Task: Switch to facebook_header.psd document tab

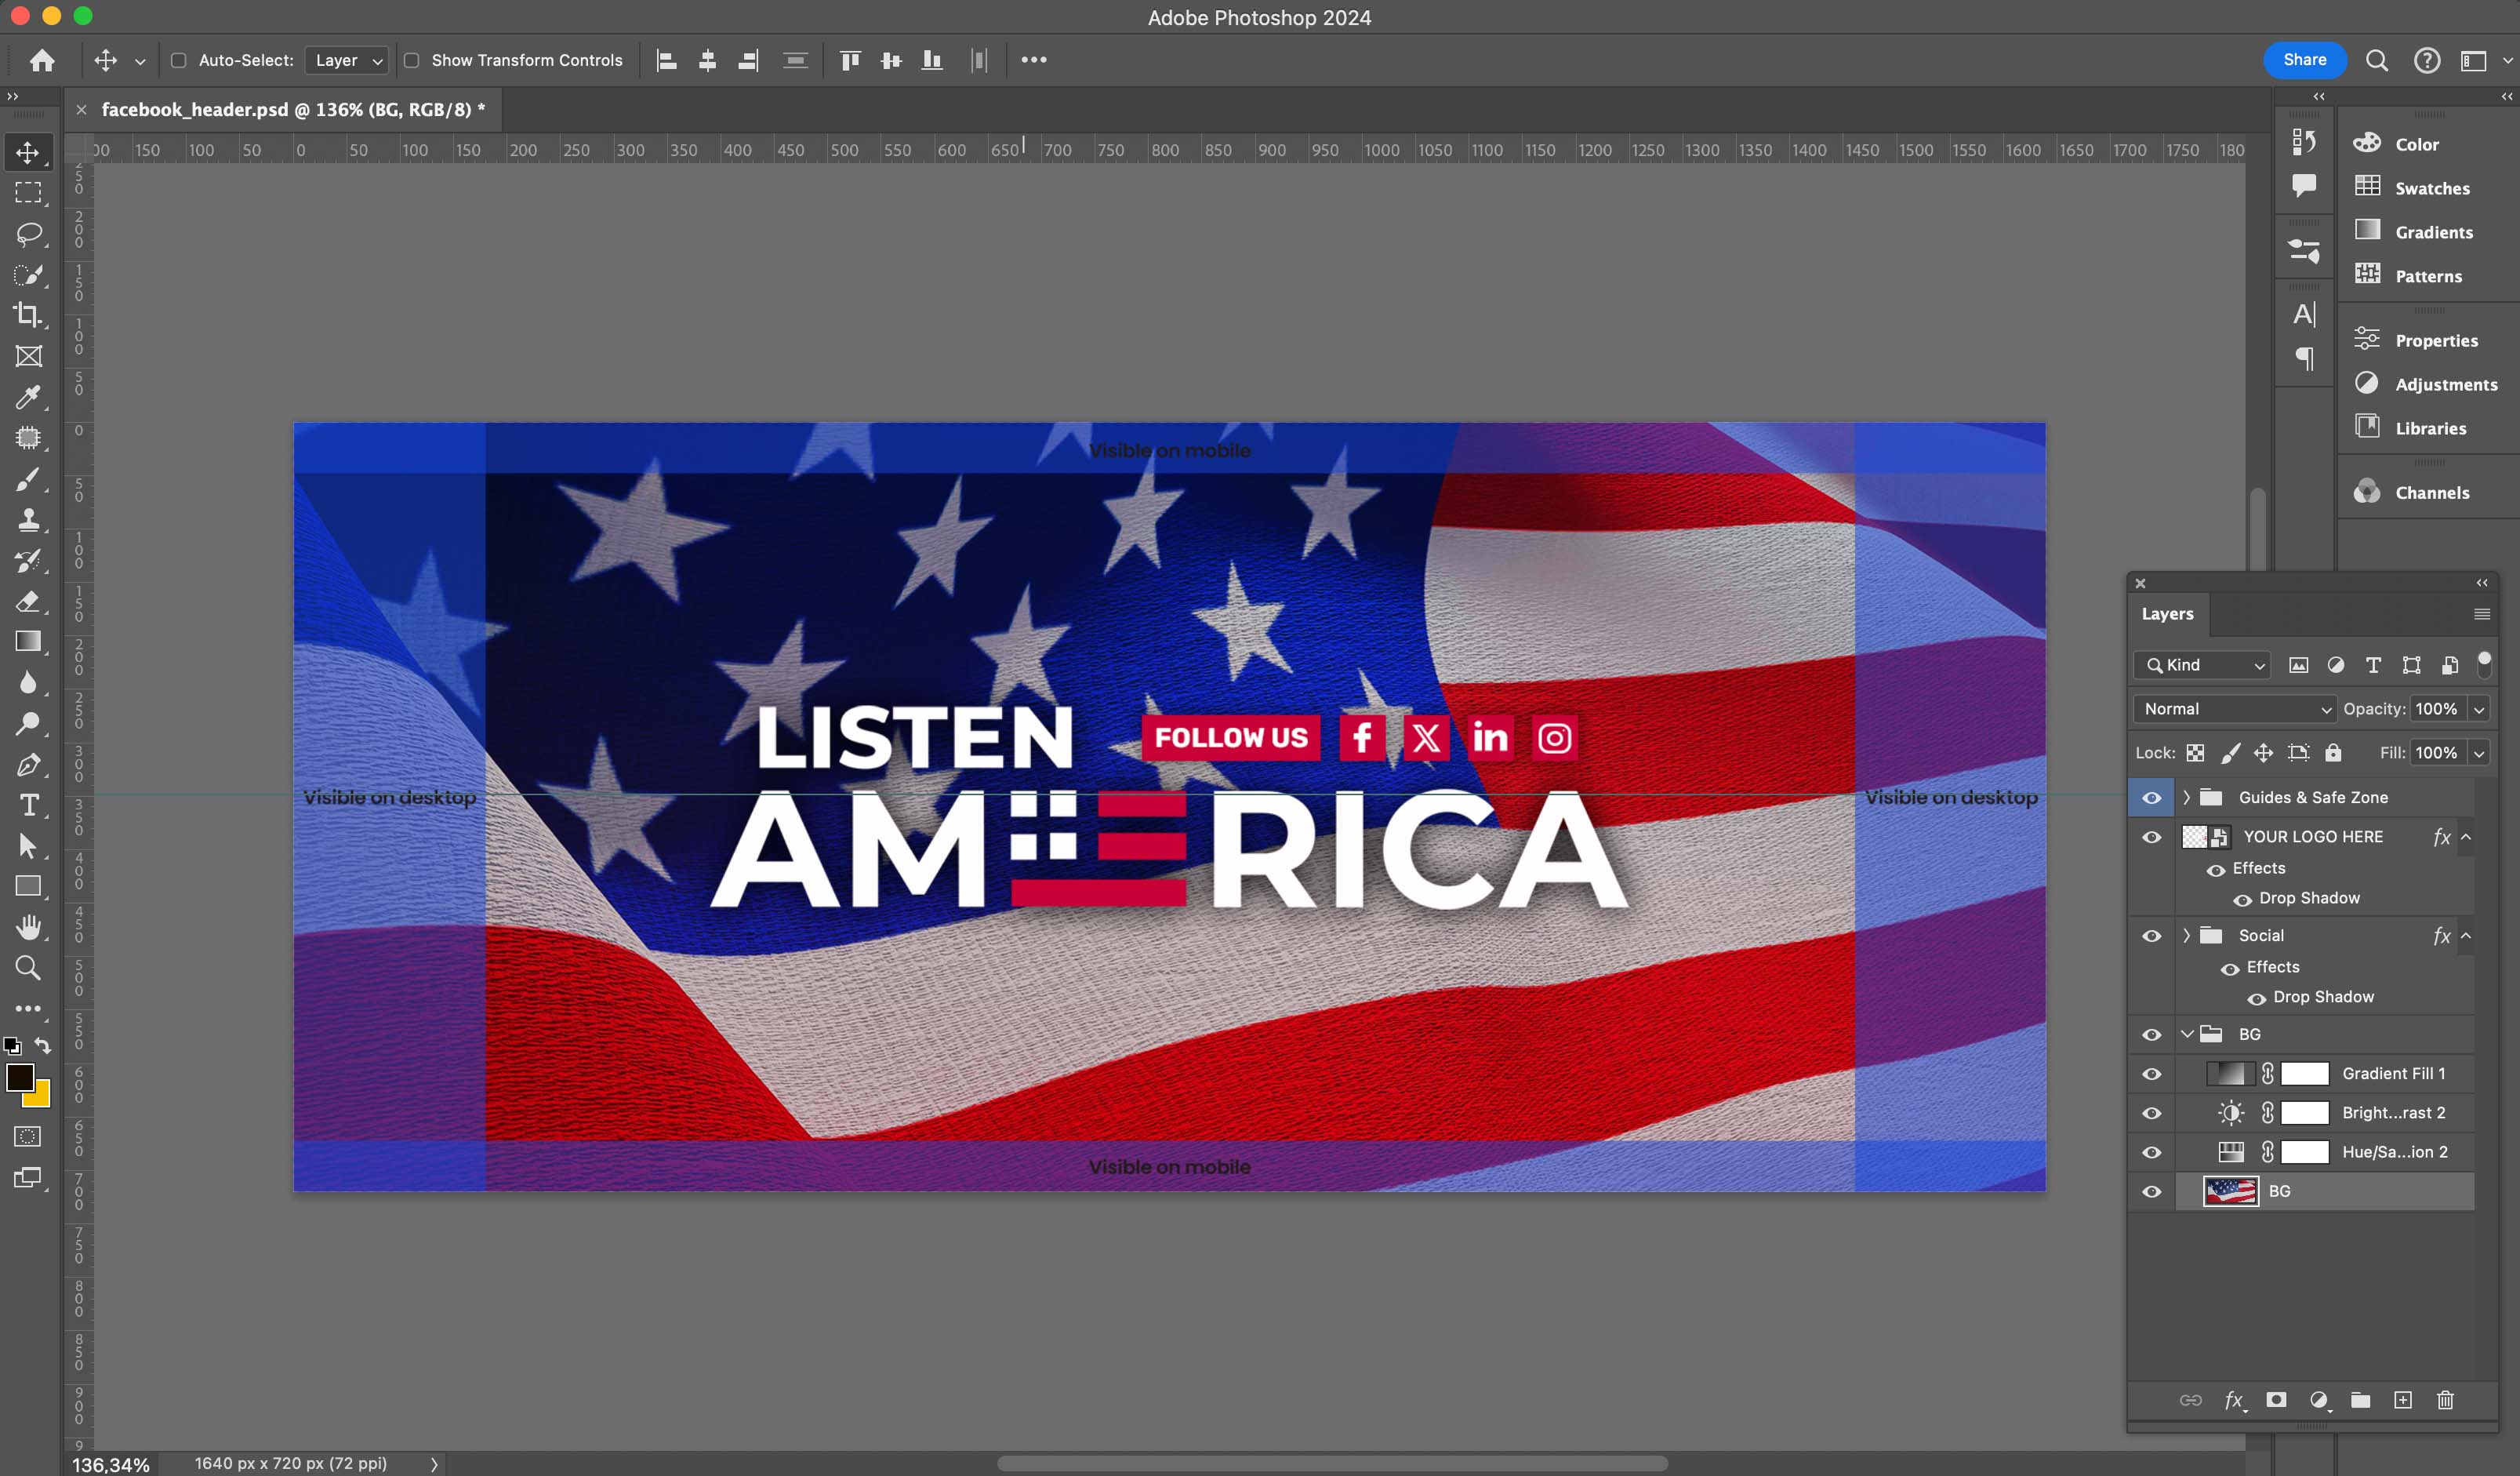Action: [292, 110]
